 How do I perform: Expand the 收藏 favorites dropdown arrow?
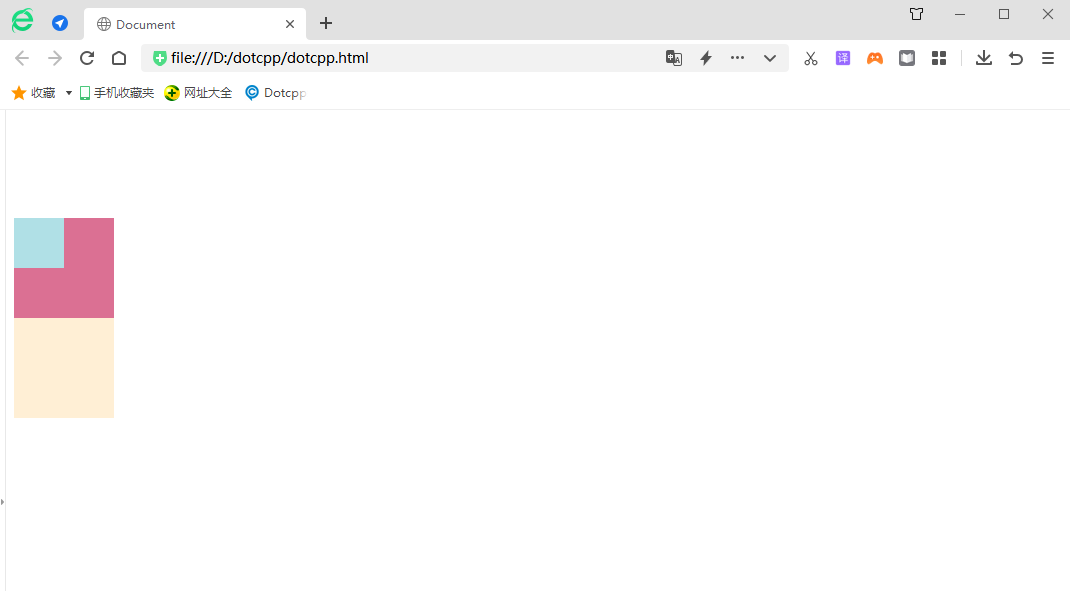point(69,93)
